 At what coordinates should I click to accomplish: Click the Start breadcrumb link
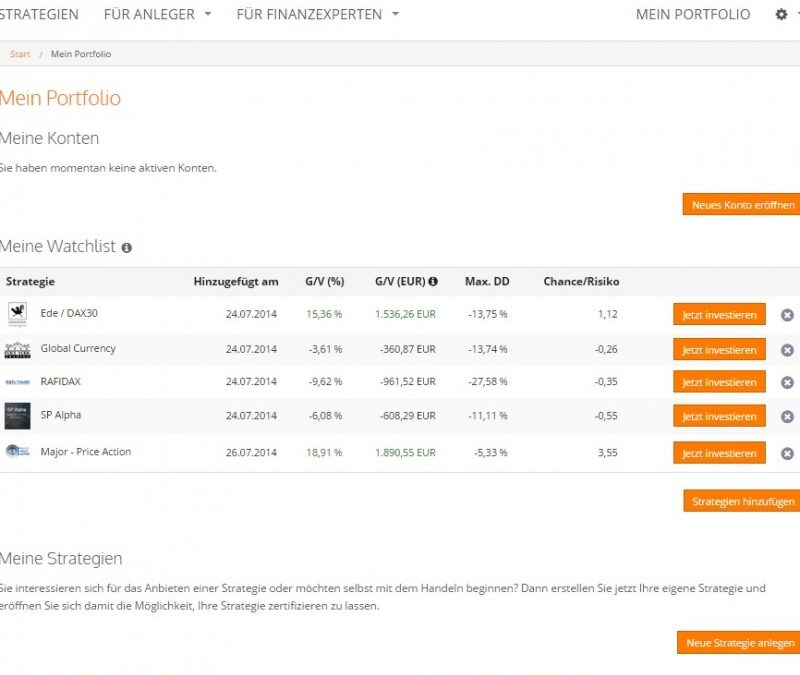(x=20, y=54)
